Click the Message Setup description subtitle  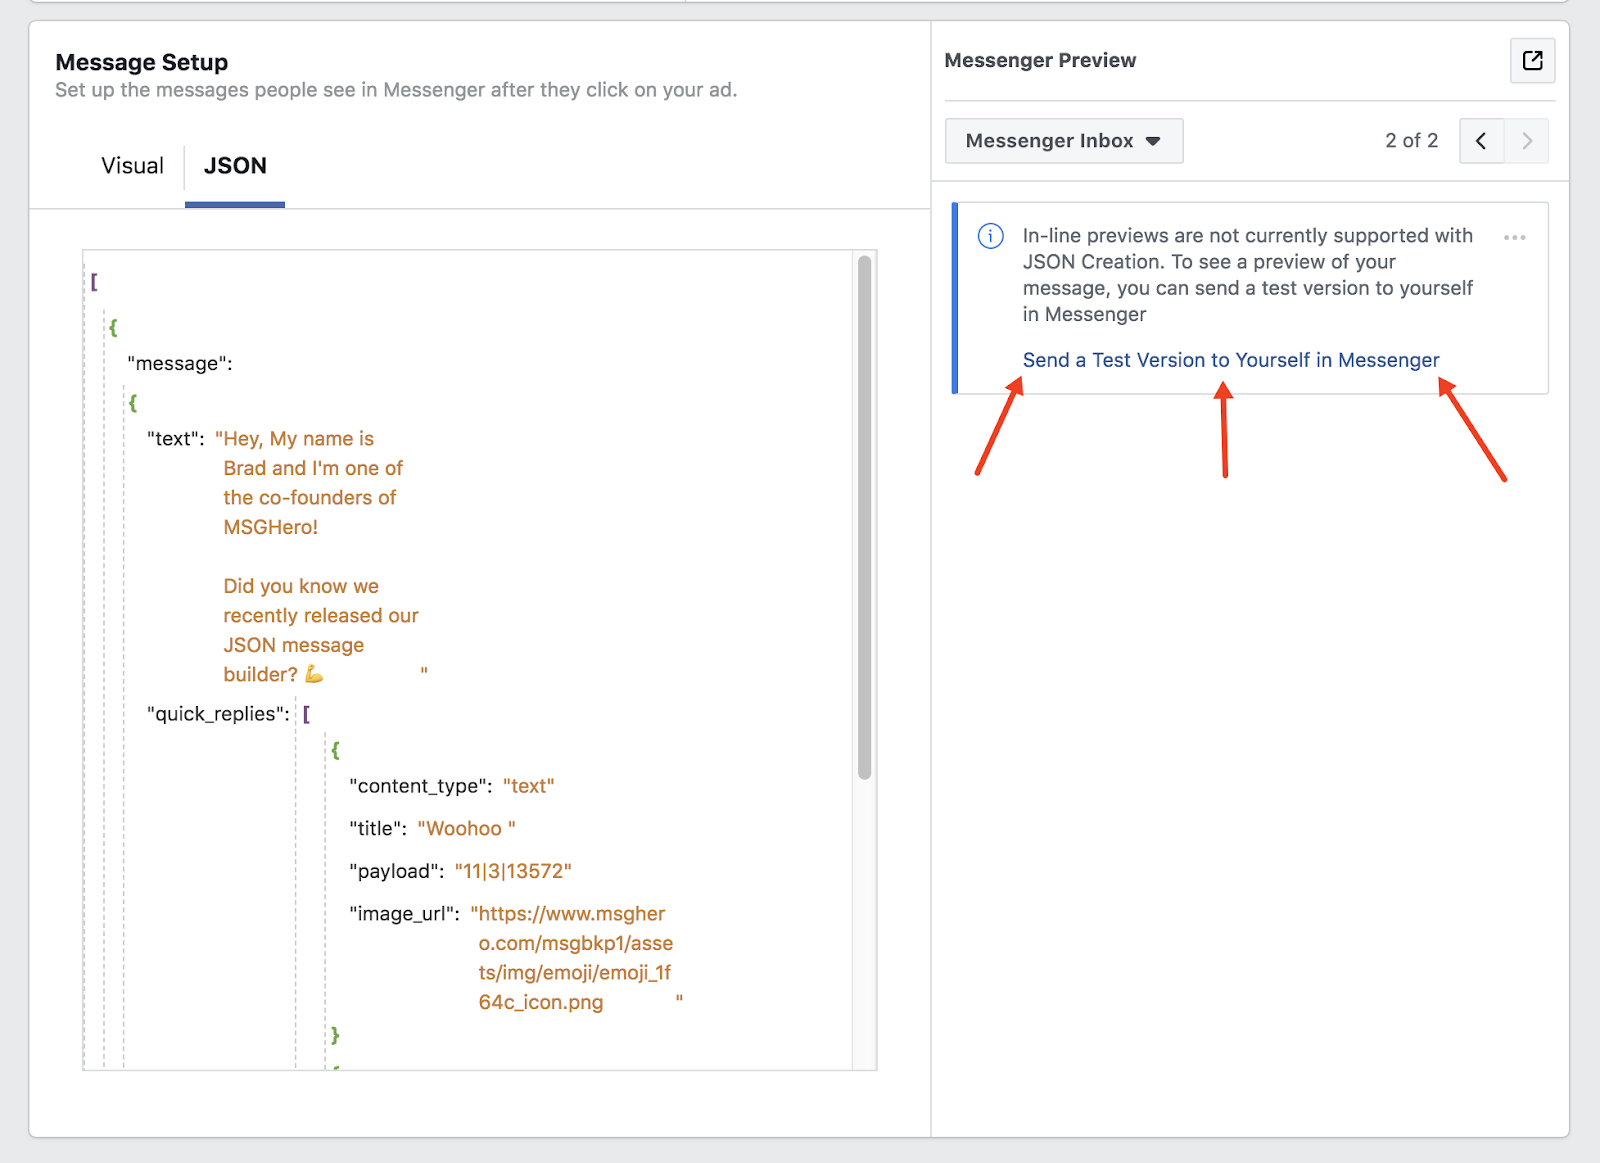pos(396,90)
